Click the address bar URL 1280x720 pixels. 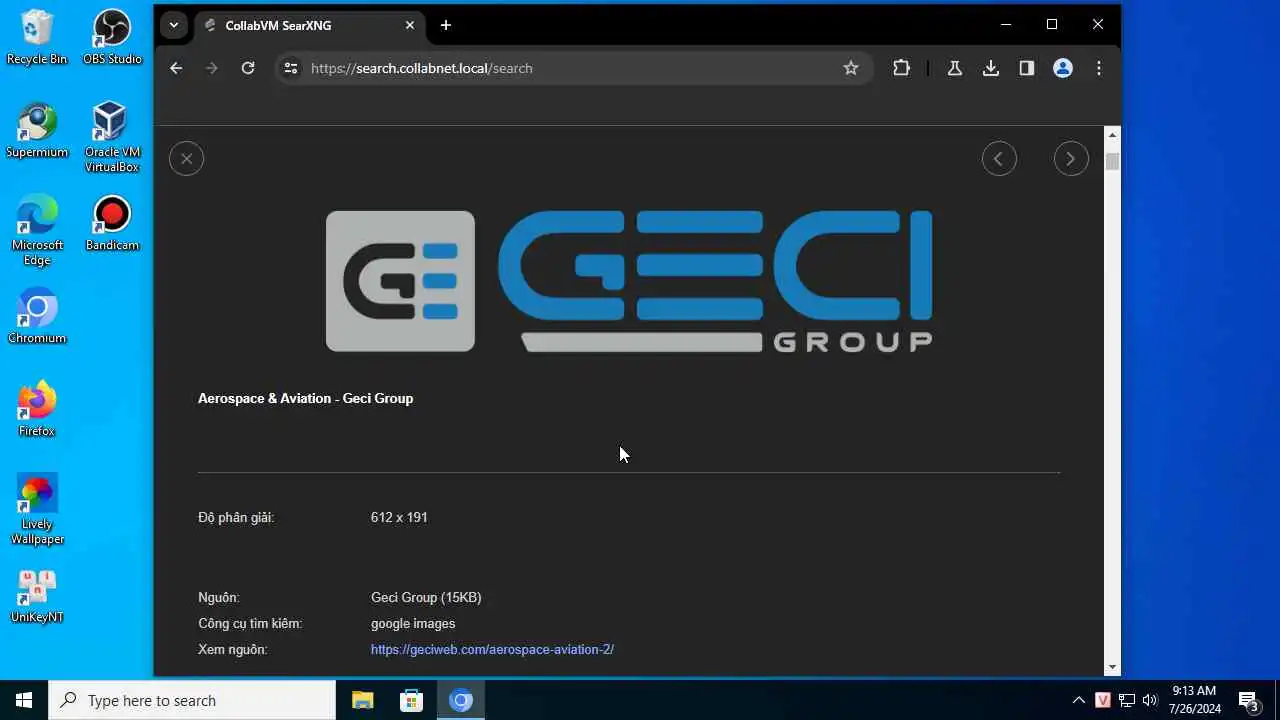(x=421, y=68)
